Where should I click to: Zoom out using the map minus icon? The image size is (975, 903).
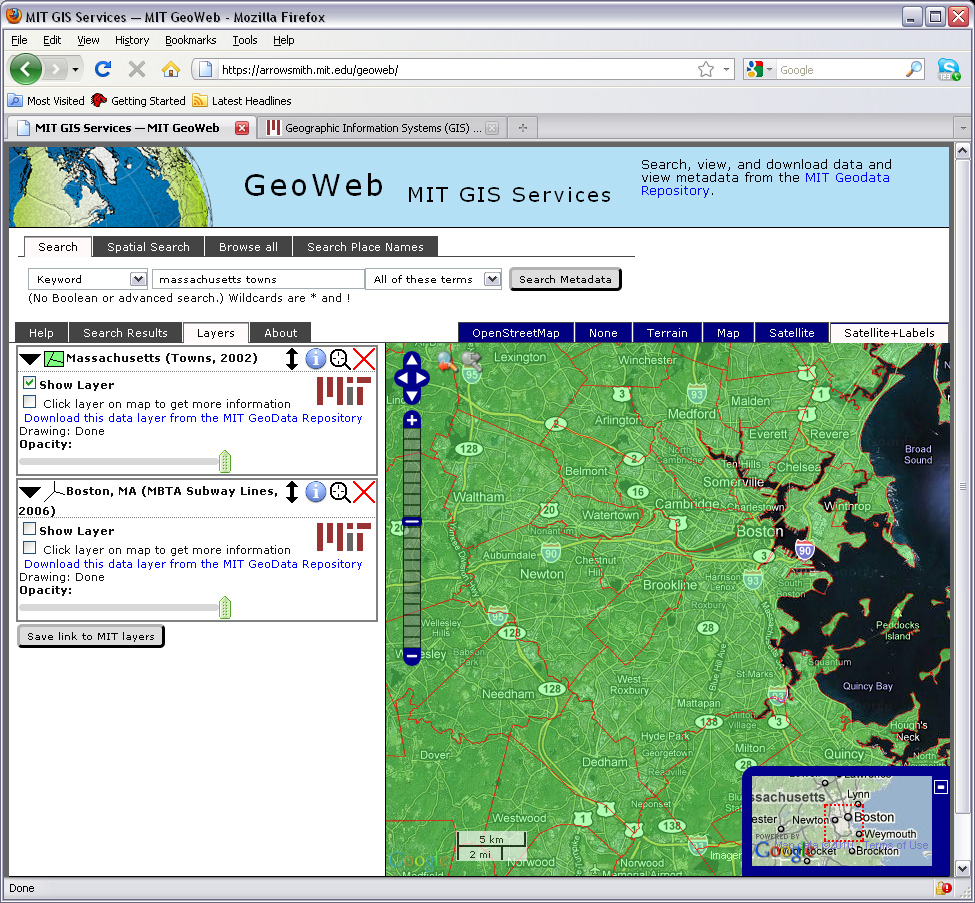(x=412, y=657)
